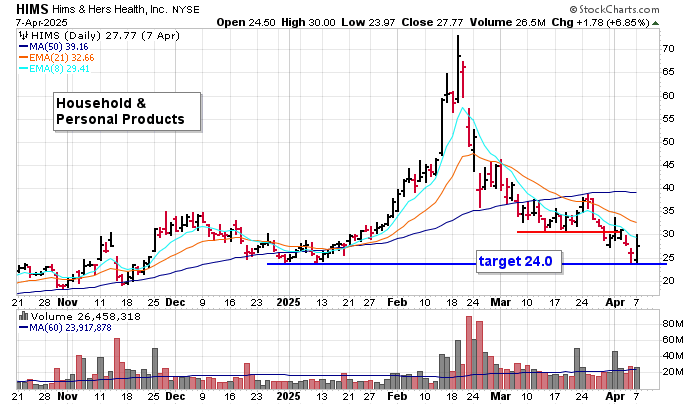Screen dimensions: 700x405
Task: Click the price axis label 35
Action: click(x=668, y=211)
